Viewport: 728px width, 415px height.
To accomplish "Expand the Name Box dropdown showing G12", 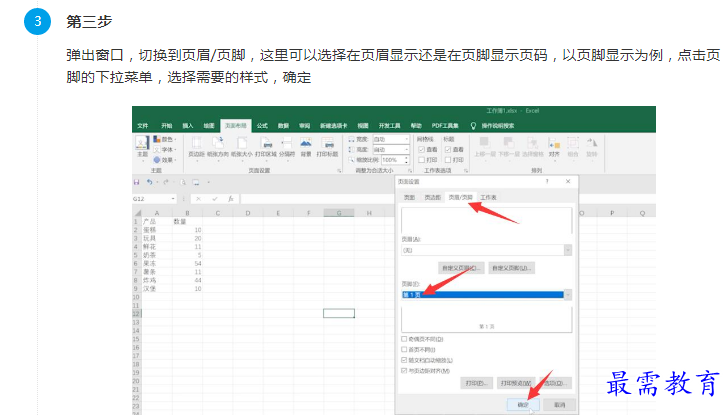I will 173,199.
